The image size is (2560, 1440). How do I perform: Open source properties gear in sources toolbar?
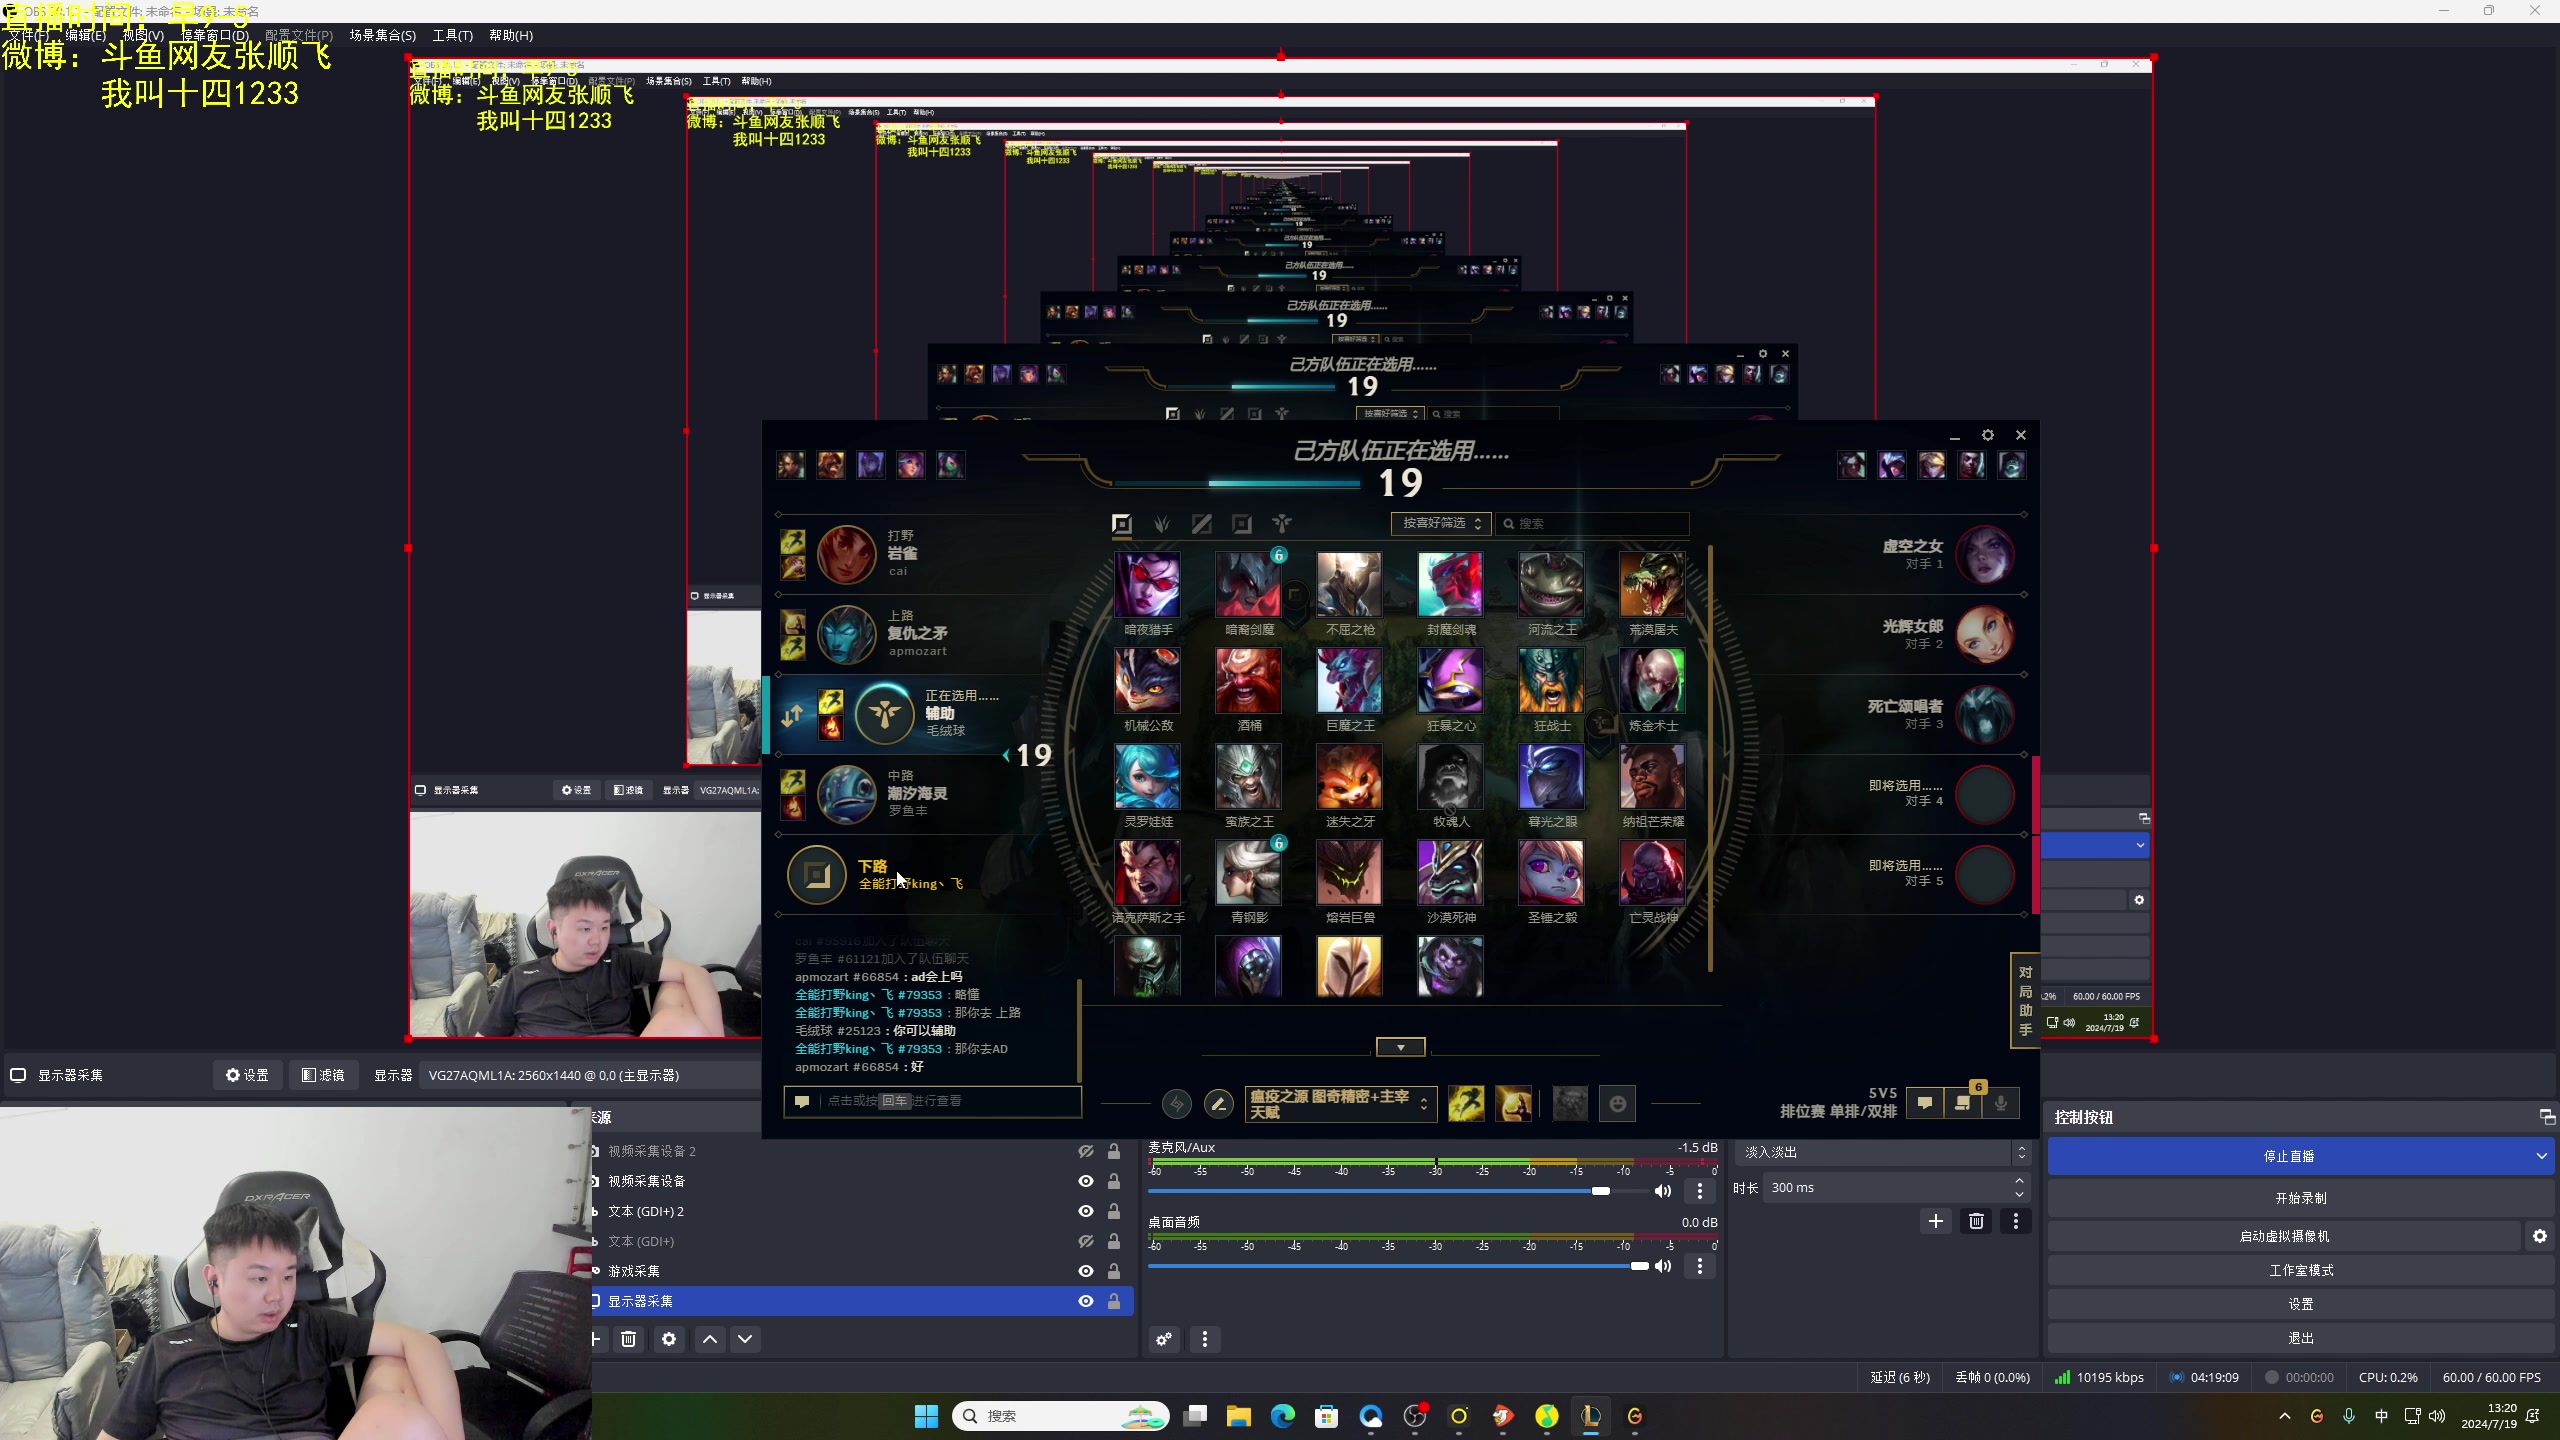click(x=669, y=1339)
